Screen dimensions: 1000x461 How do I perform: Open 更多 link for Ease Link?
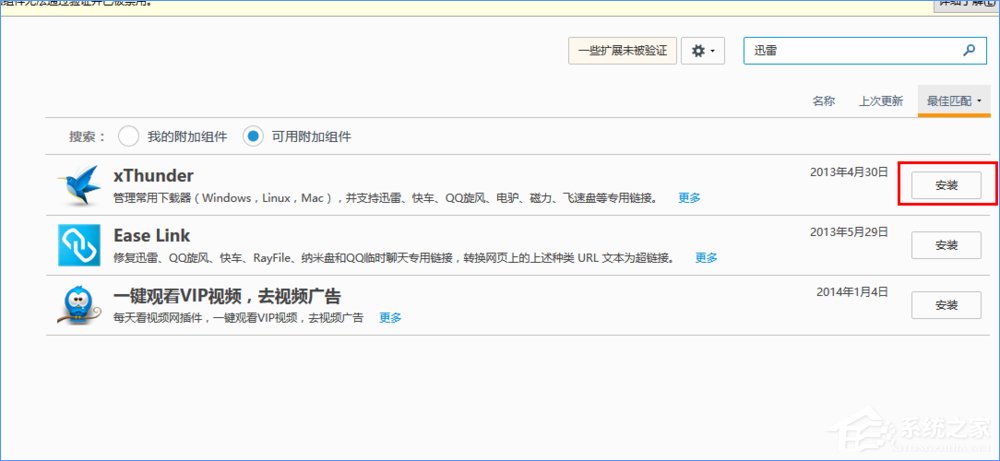pos(707,258)
